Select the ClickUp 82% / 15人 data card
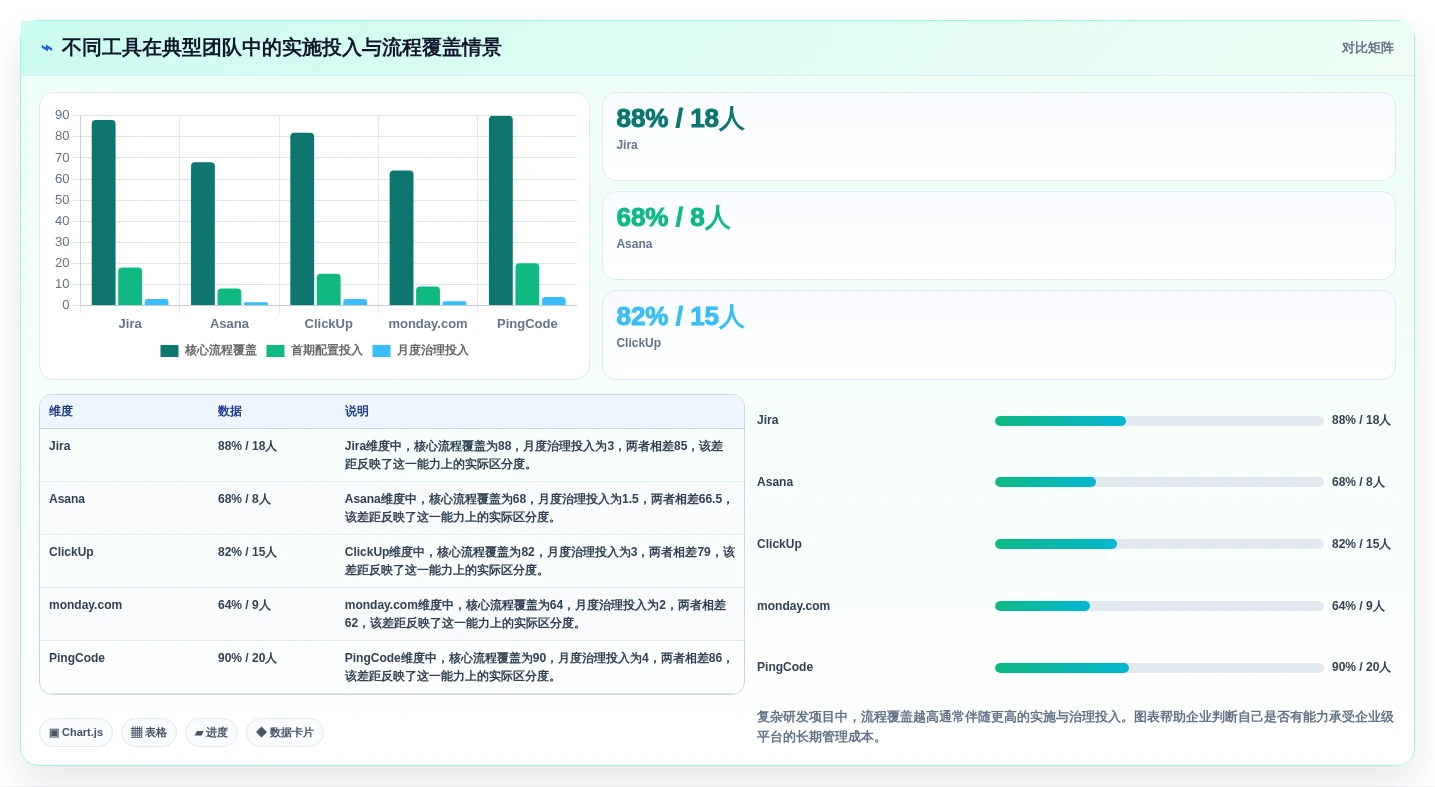The height and width of the screenshot is (787, 1435). point(998,335)
